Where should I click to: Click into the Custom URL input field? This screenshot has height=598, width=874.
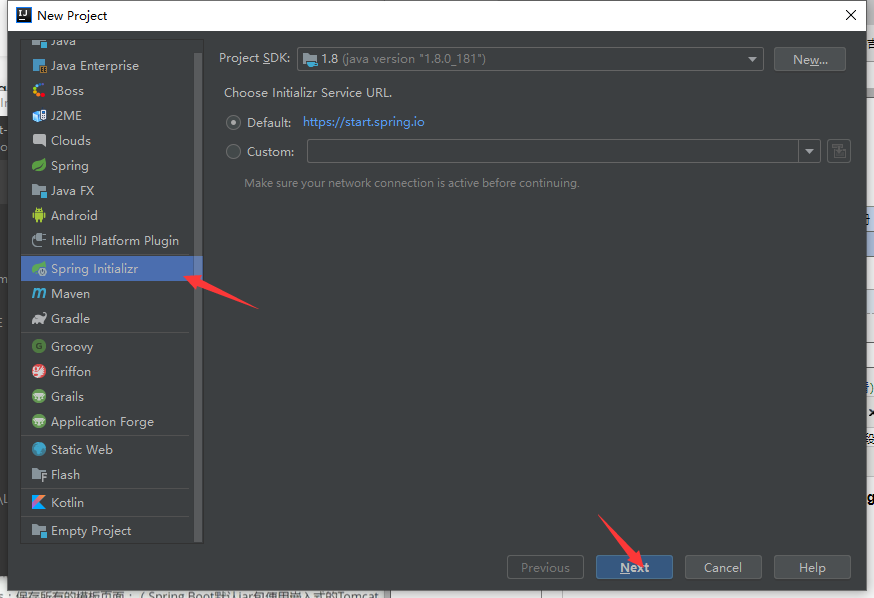pos(552,151)
